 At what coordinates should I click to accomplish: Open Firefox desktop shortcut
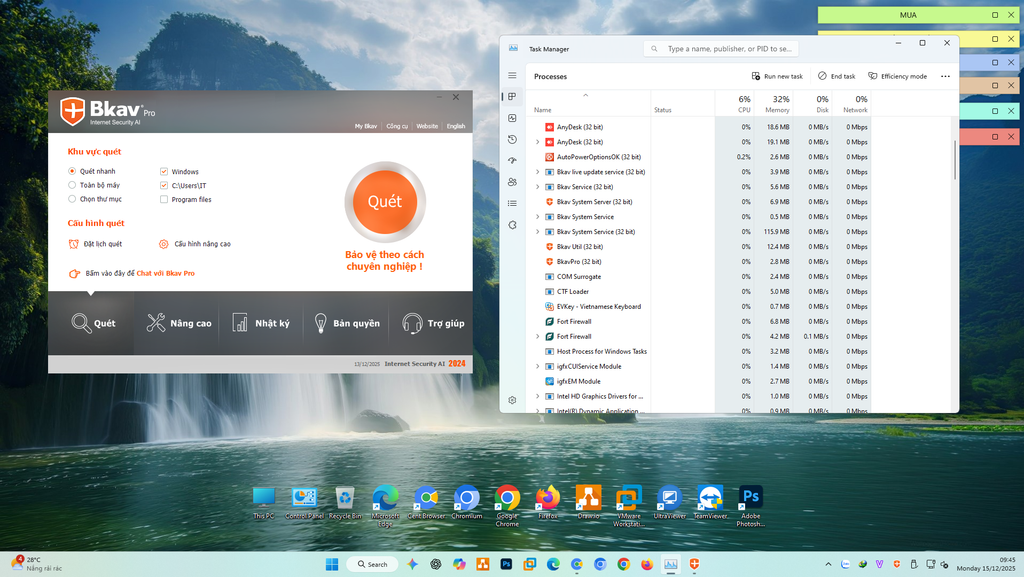[548, 502]
